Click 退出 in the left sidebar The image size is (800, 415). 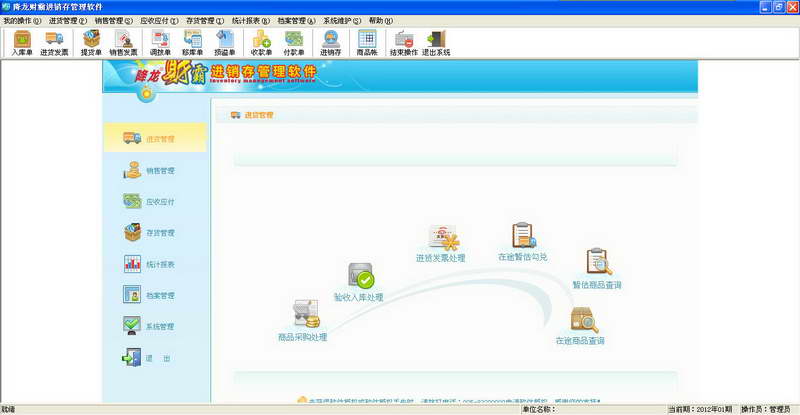pyautogui.click(x=155, y=357)
